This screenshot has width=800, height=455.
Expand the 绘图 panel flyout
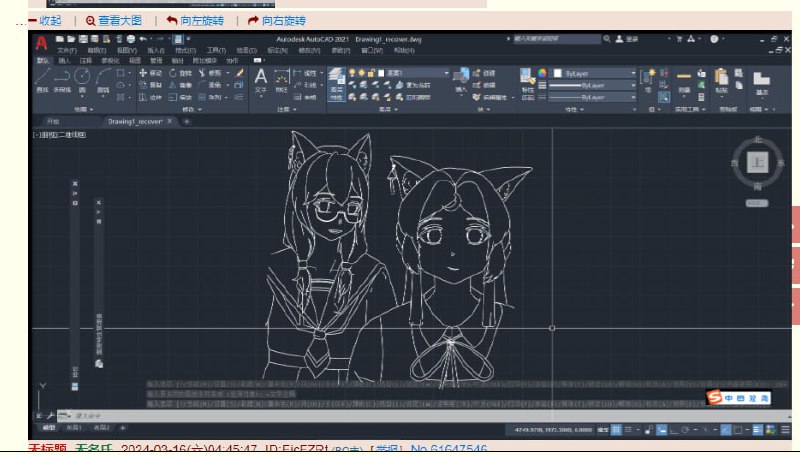pos(84,109)
